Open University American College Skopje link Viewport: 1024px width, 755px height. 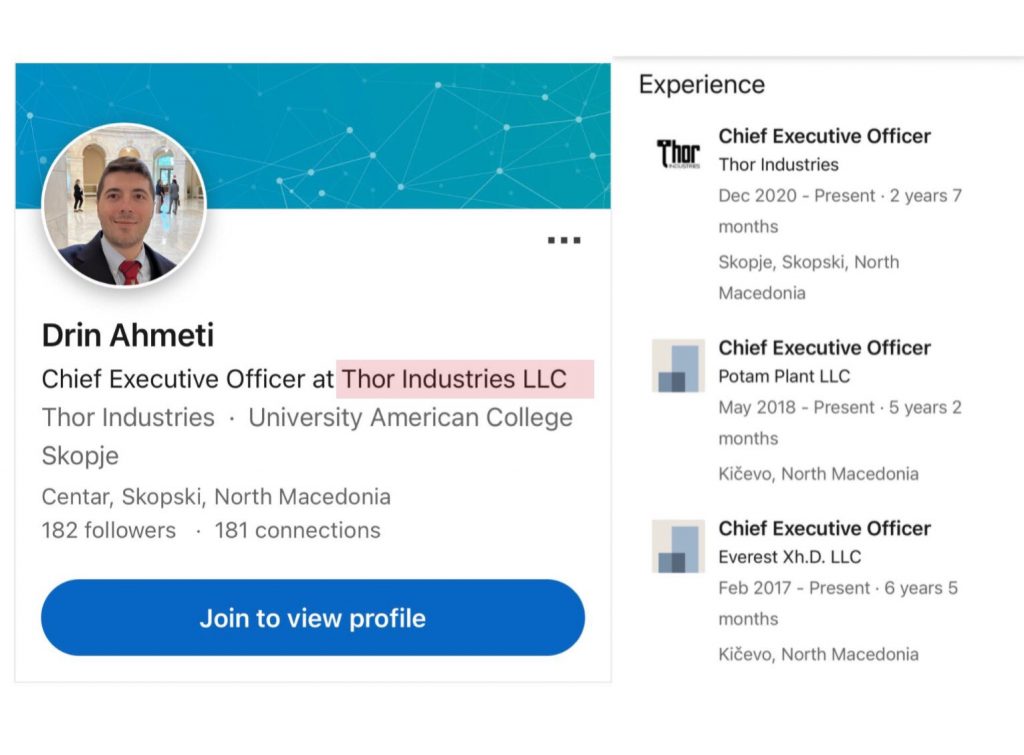pos(410,418)
